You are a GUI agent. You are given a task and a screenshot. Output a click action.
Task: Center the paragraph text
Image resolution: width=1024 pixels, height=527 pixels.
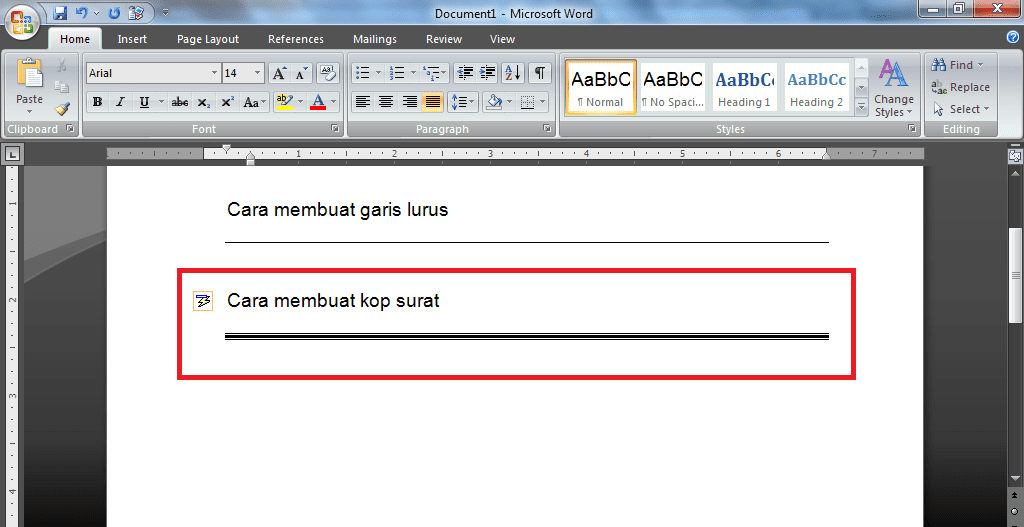[386, 102]
